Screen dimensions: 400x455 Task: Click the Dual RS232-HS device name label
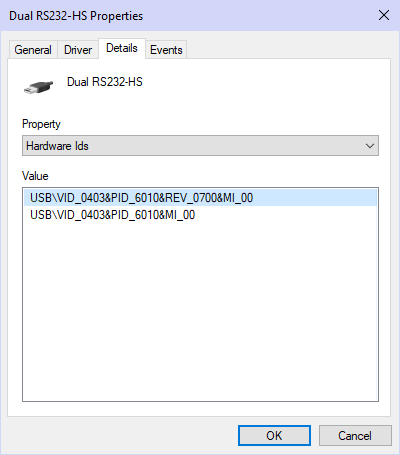[105, 82]
